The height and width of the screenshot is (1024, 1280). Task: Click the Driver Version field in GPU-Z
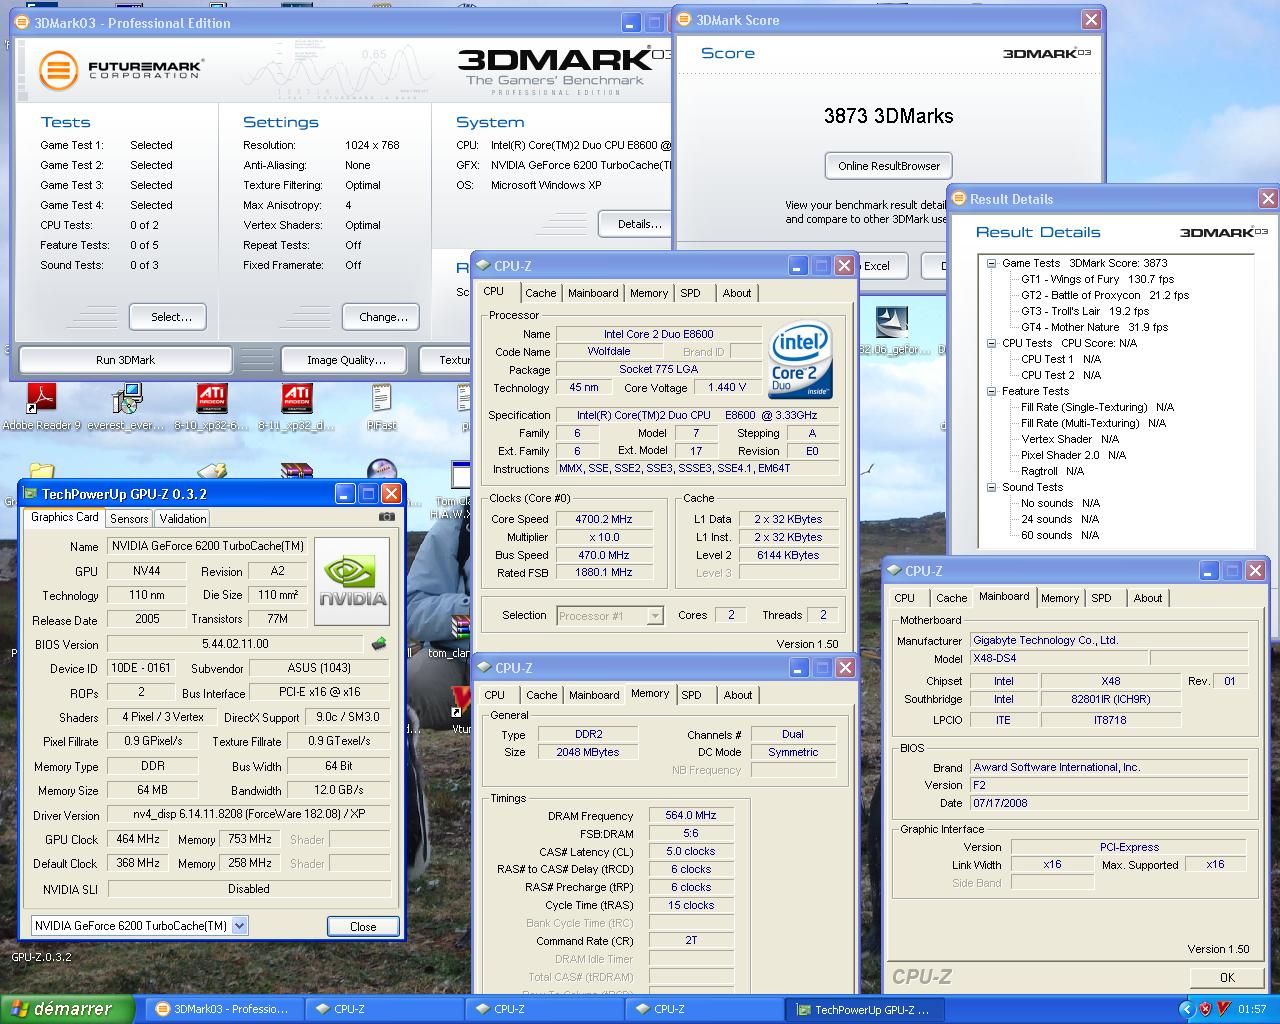point(248,815)
